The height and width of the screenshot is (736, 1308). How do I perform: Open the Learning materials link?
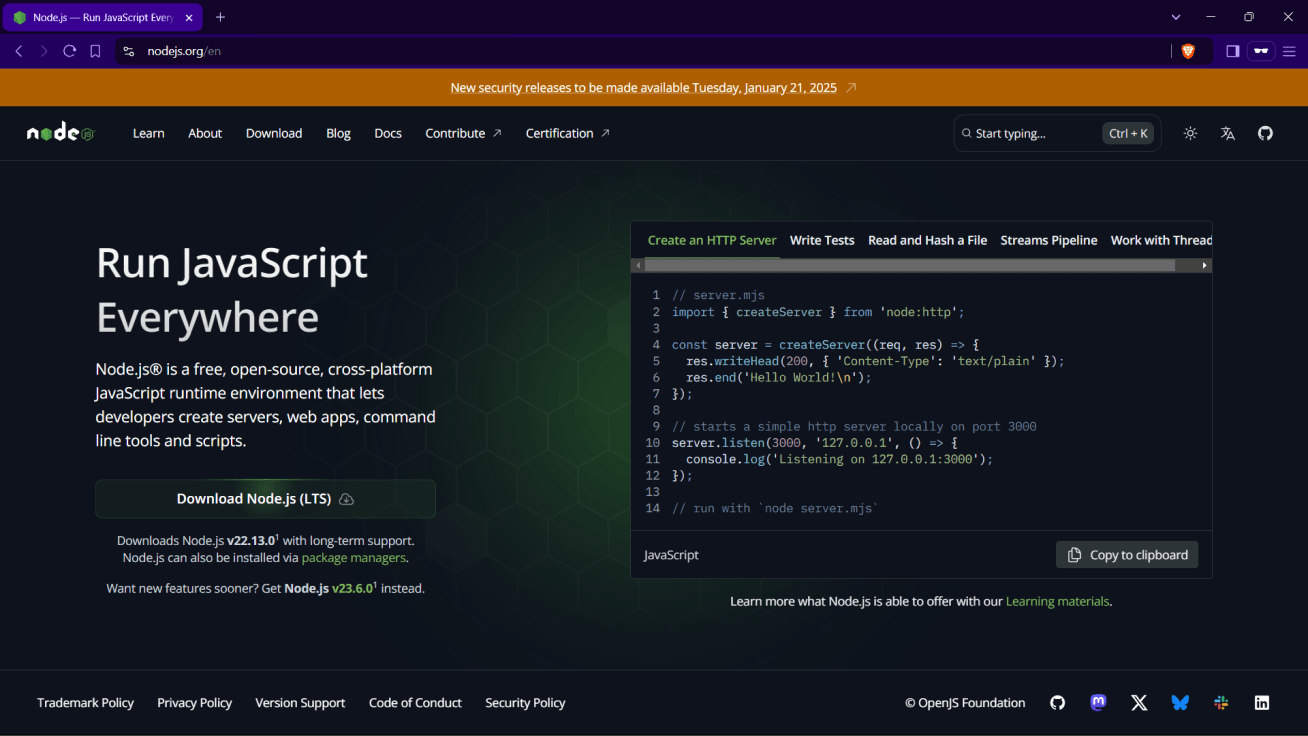[1058, 602]
